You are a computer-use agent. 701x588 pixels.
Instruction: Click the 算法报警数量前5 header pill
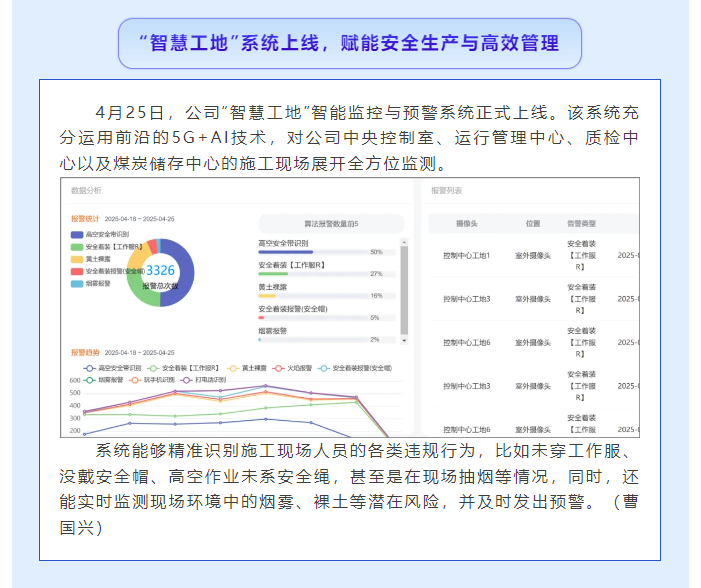click(x=330, y=223)
